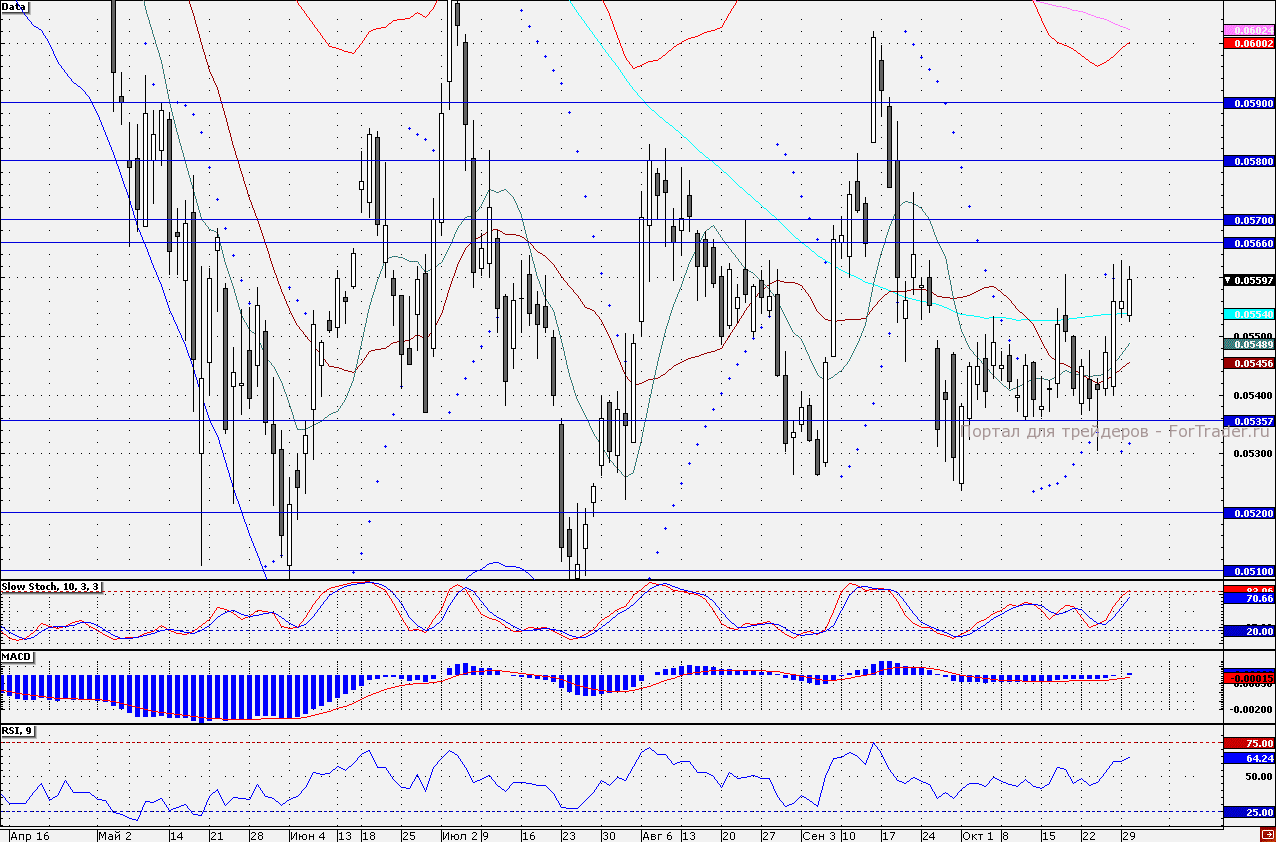Click the RSI current value 64.24 tag
This screenshot has height=842, width=1276.
[x=1249, y=758]
